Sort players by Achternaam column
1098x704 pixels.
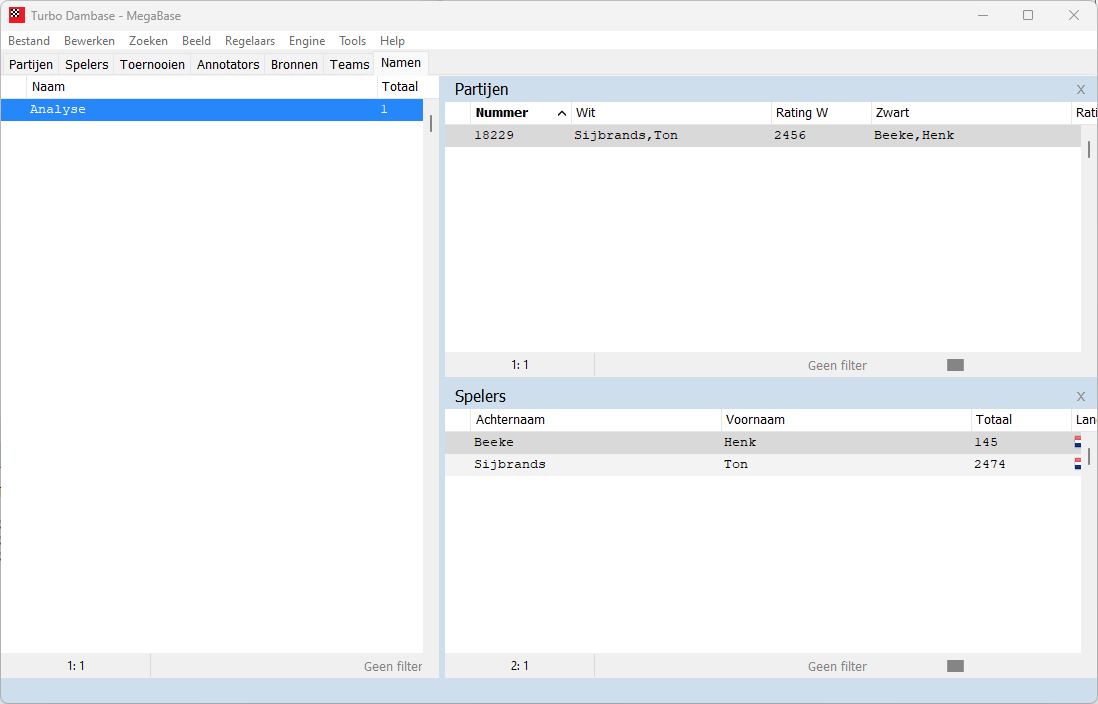(x=596, y=420)
